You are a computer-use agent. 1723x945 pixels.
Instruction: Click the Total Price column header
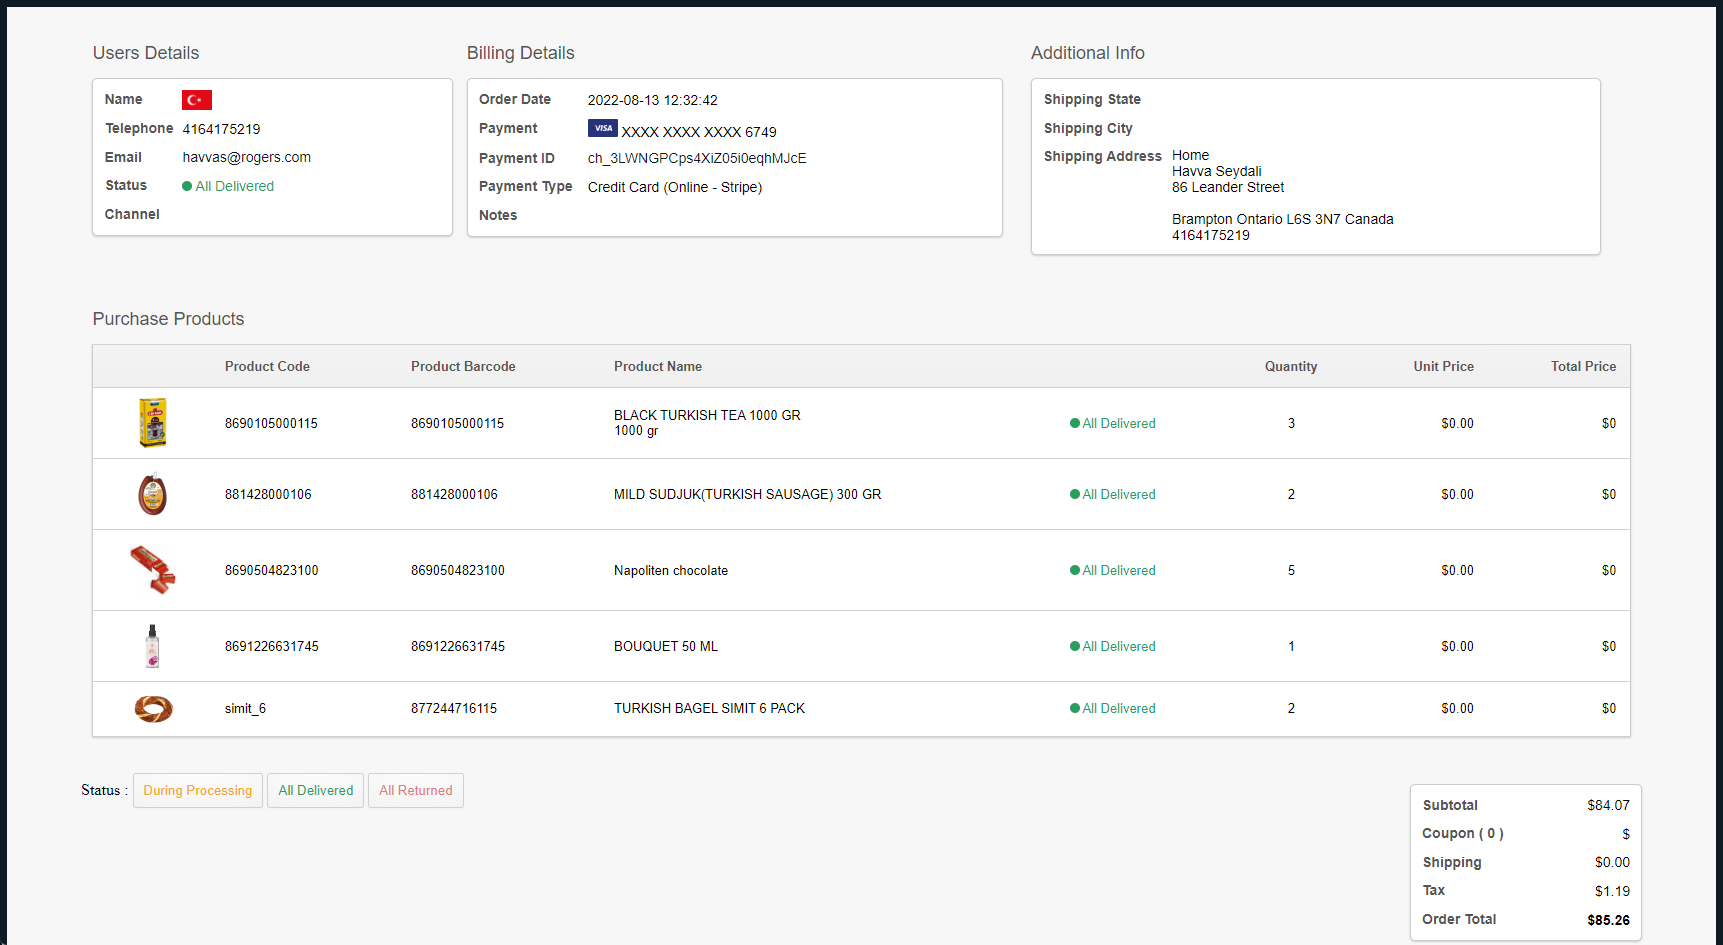point(1583,366)
